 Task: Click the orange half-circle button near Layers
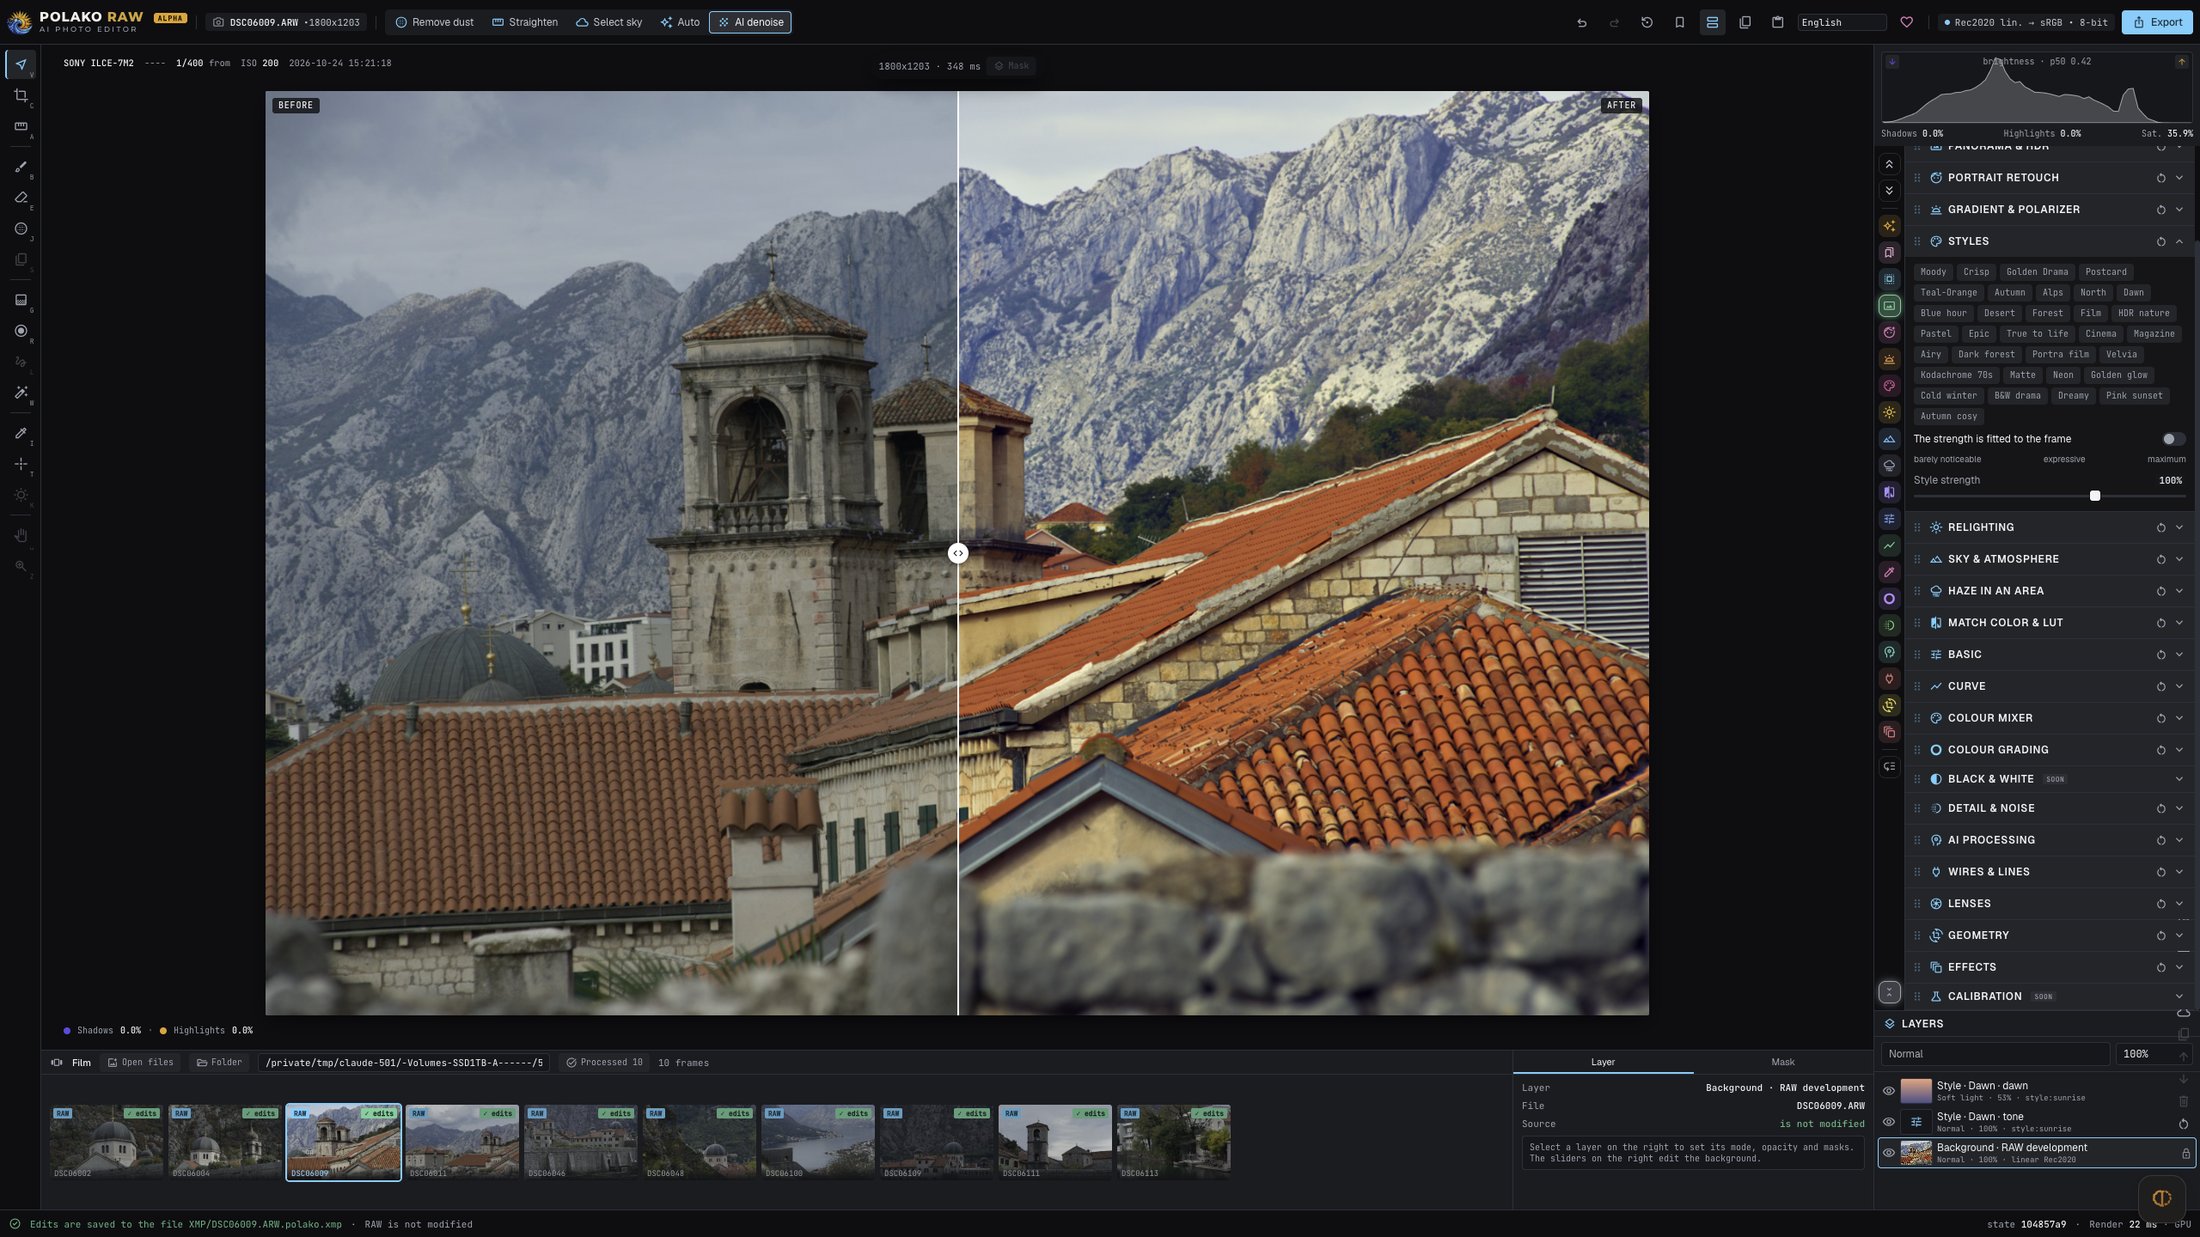(2161, 1198)
